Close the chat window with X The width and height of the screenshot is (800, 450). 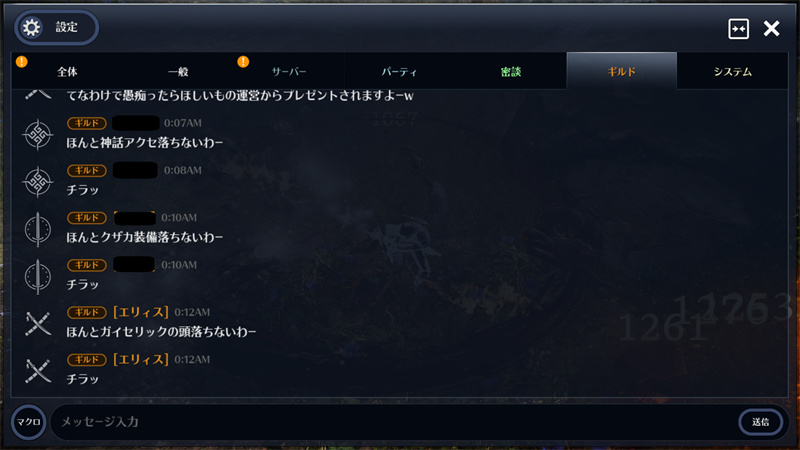point(771,29)
